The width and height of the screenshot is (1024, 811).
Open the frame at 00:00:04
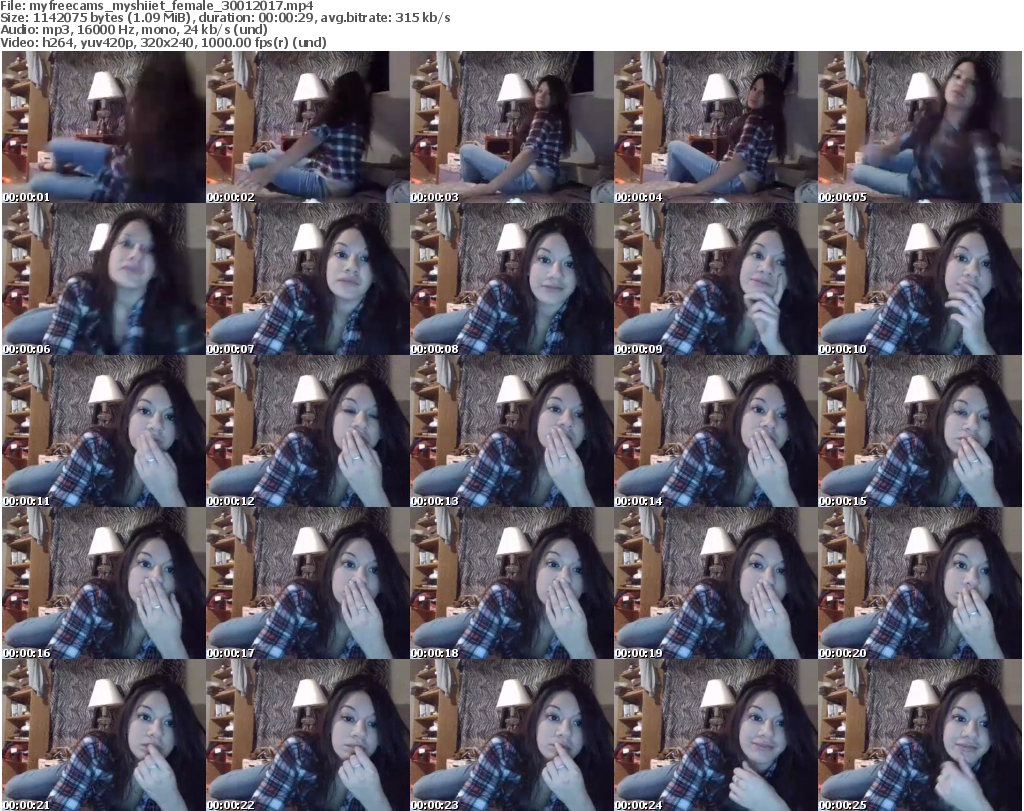tap(715, 127)
